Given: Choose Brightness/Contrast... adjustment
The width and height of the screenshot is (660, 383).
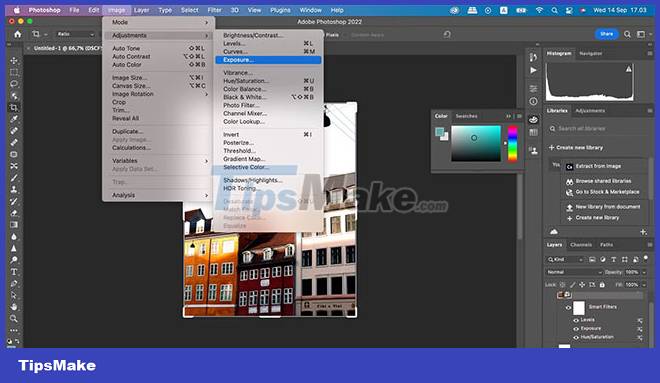Looking at the screenshot, I should pos(268,35).
